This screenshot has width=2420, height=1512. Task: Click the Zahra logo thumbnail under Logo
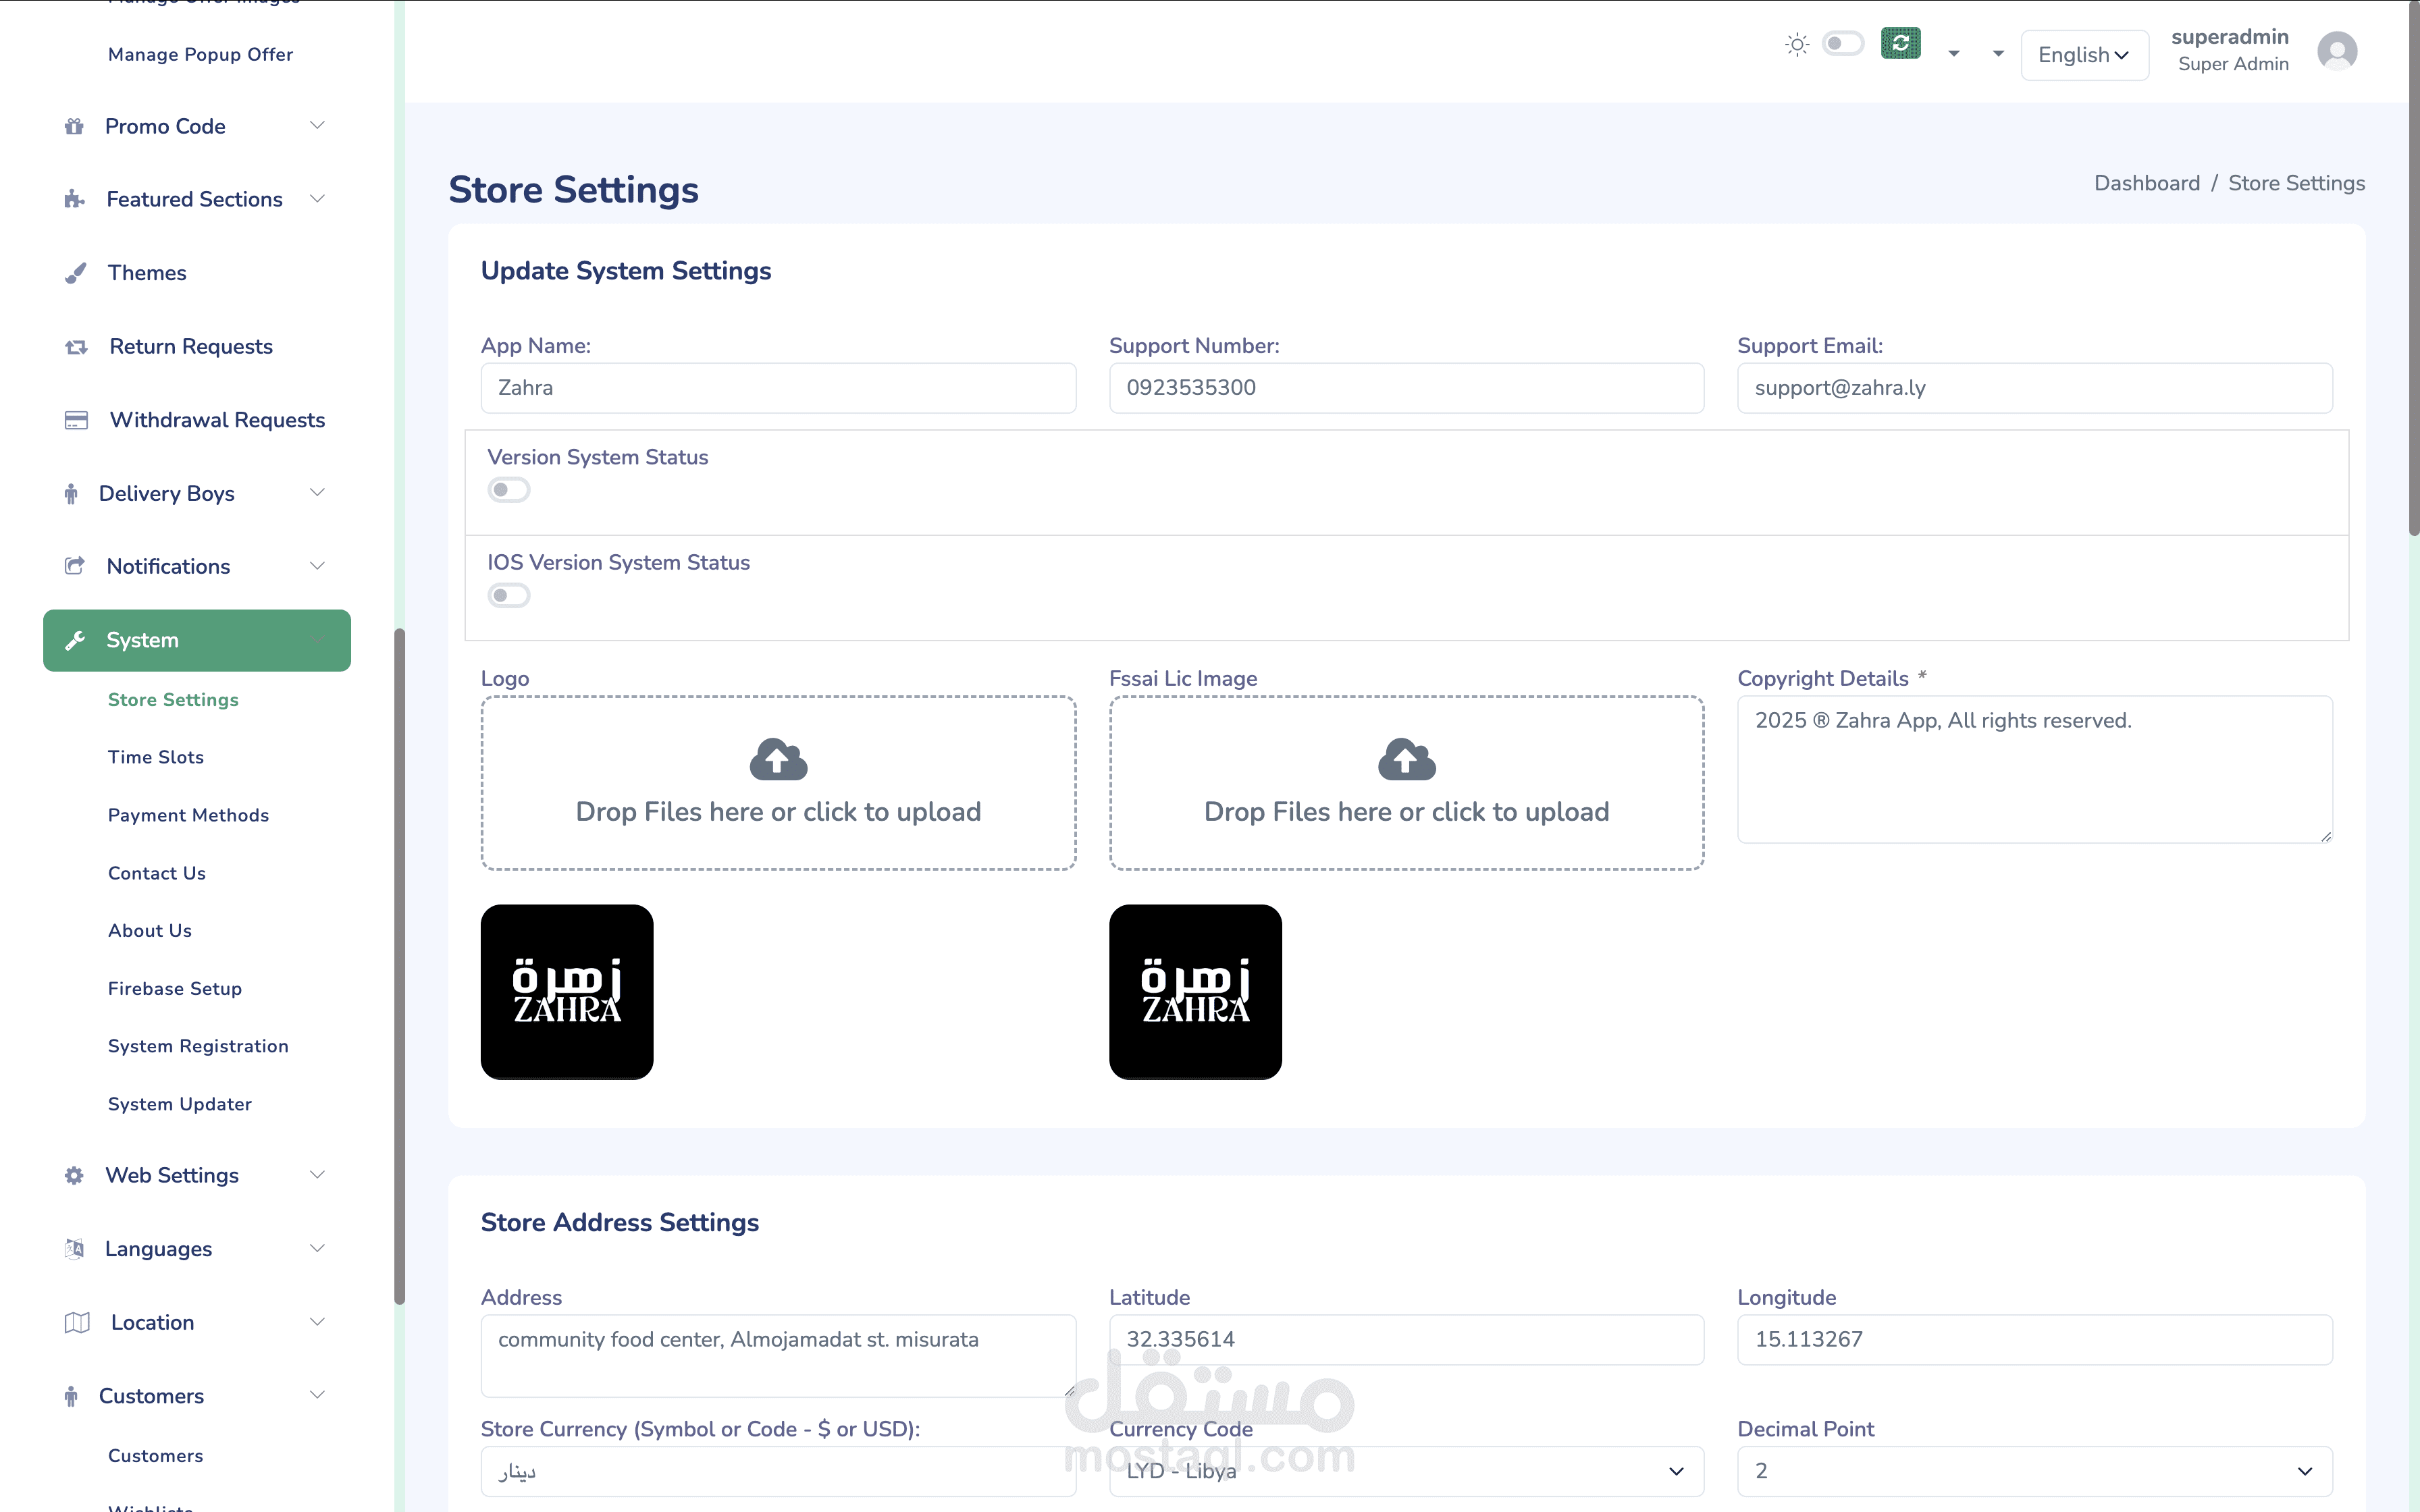567,992
